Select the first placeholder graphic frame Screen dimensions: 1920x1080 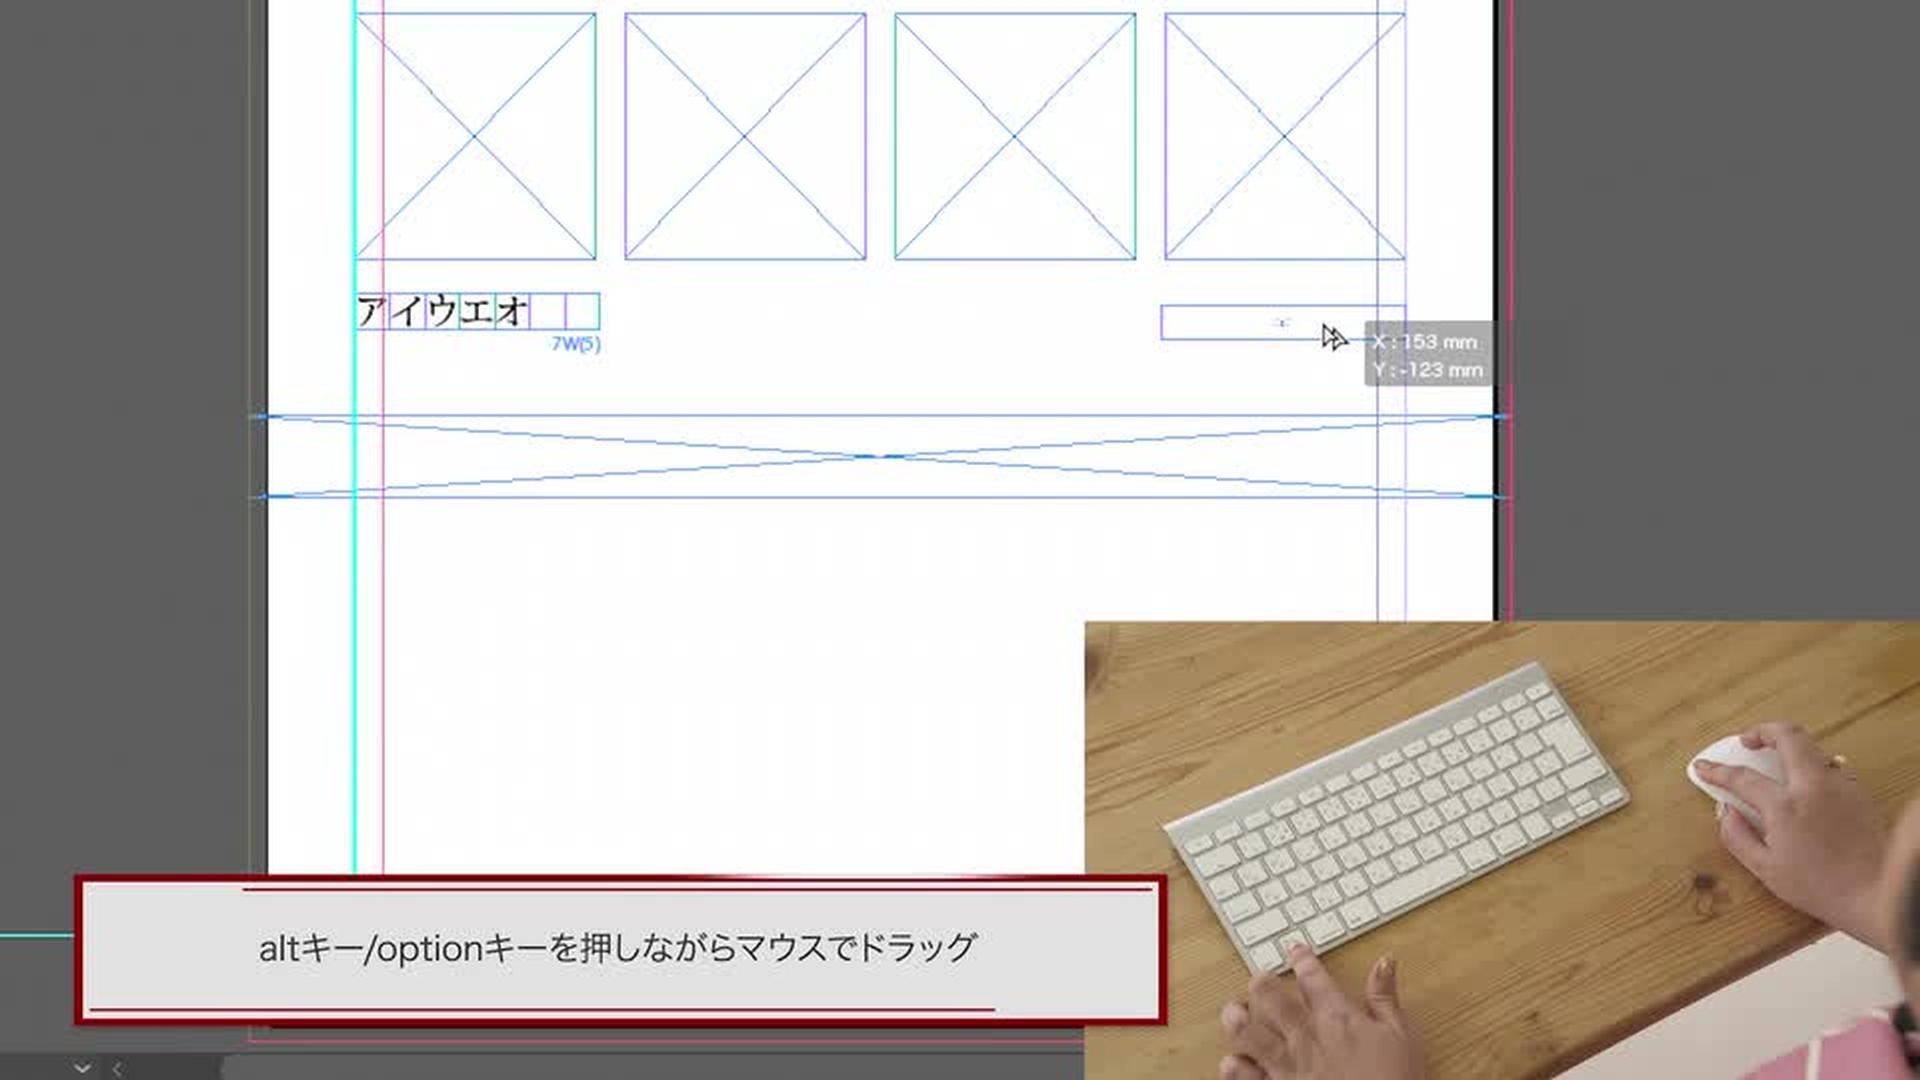pyautogui.click(x=475, y=136)
